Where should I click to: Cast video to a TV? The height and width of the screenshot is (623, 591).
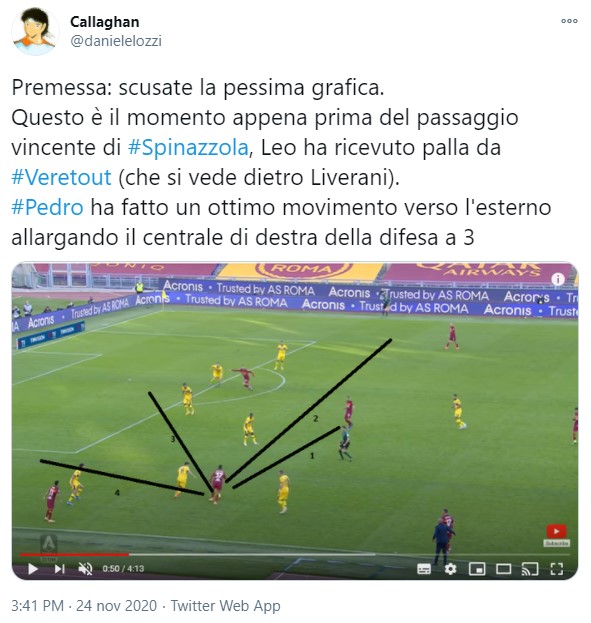[x=530, y=569]
